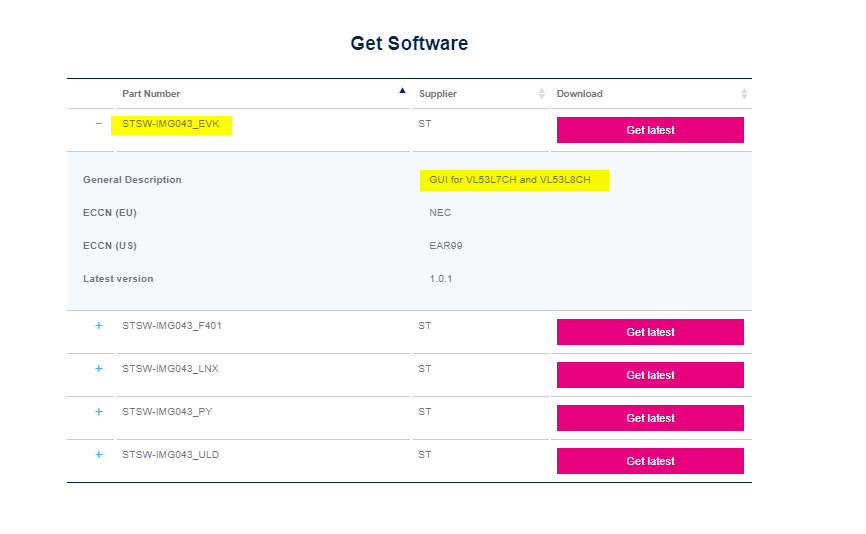Expand the STSW-IMG043_F401 row
The image size is (866, 534).
(x=98, y=325)
